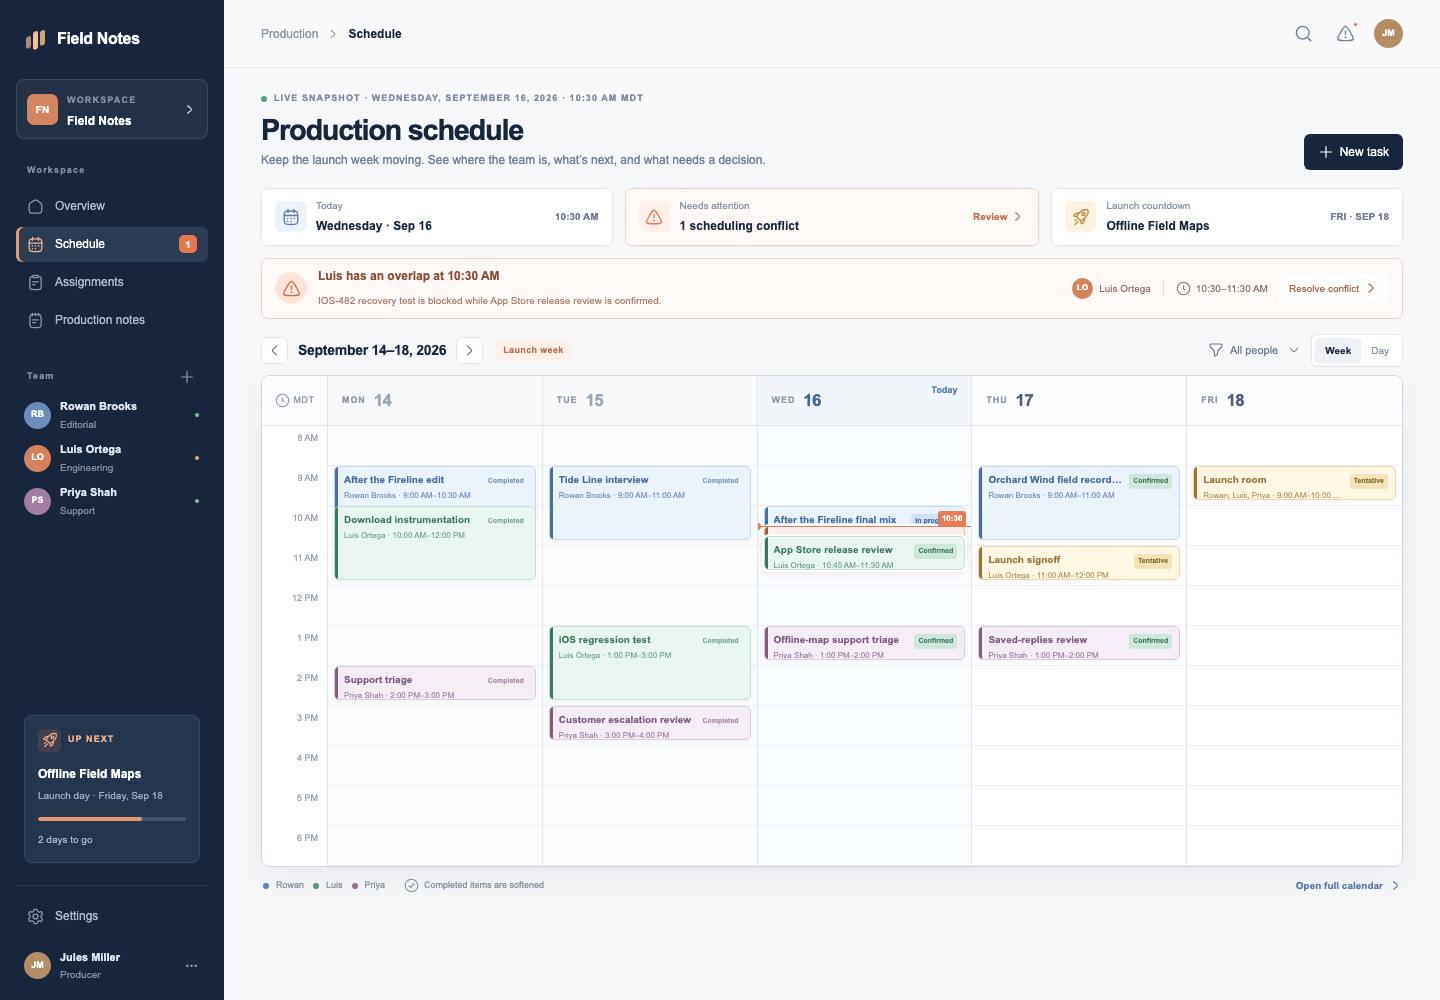Viewport: 1440px width, 1000px height.
Task: Open Customer escalation review event
Action: 650,723
